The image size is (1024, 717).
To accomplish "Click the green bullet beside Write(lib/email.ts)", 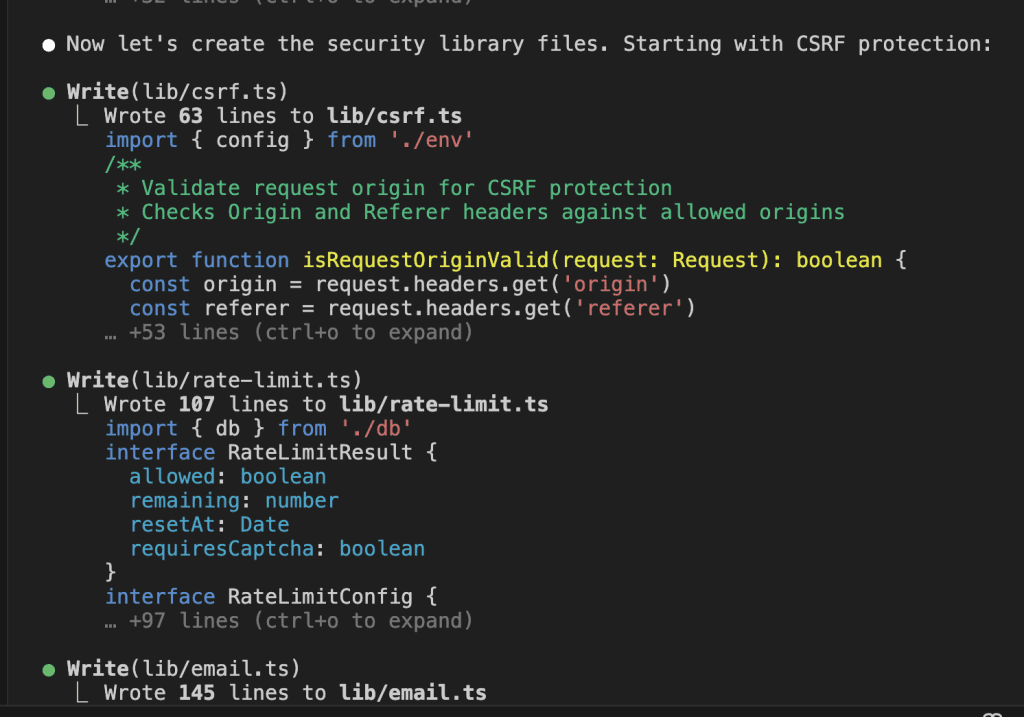I will (48, 669).
